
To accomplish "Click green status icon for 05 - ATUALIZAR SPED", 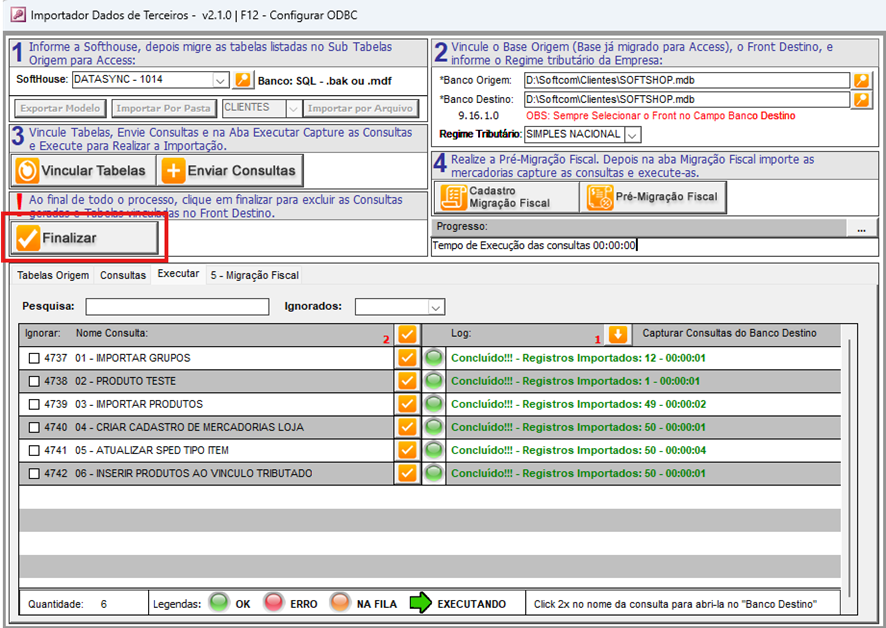I will coord(434,450).
